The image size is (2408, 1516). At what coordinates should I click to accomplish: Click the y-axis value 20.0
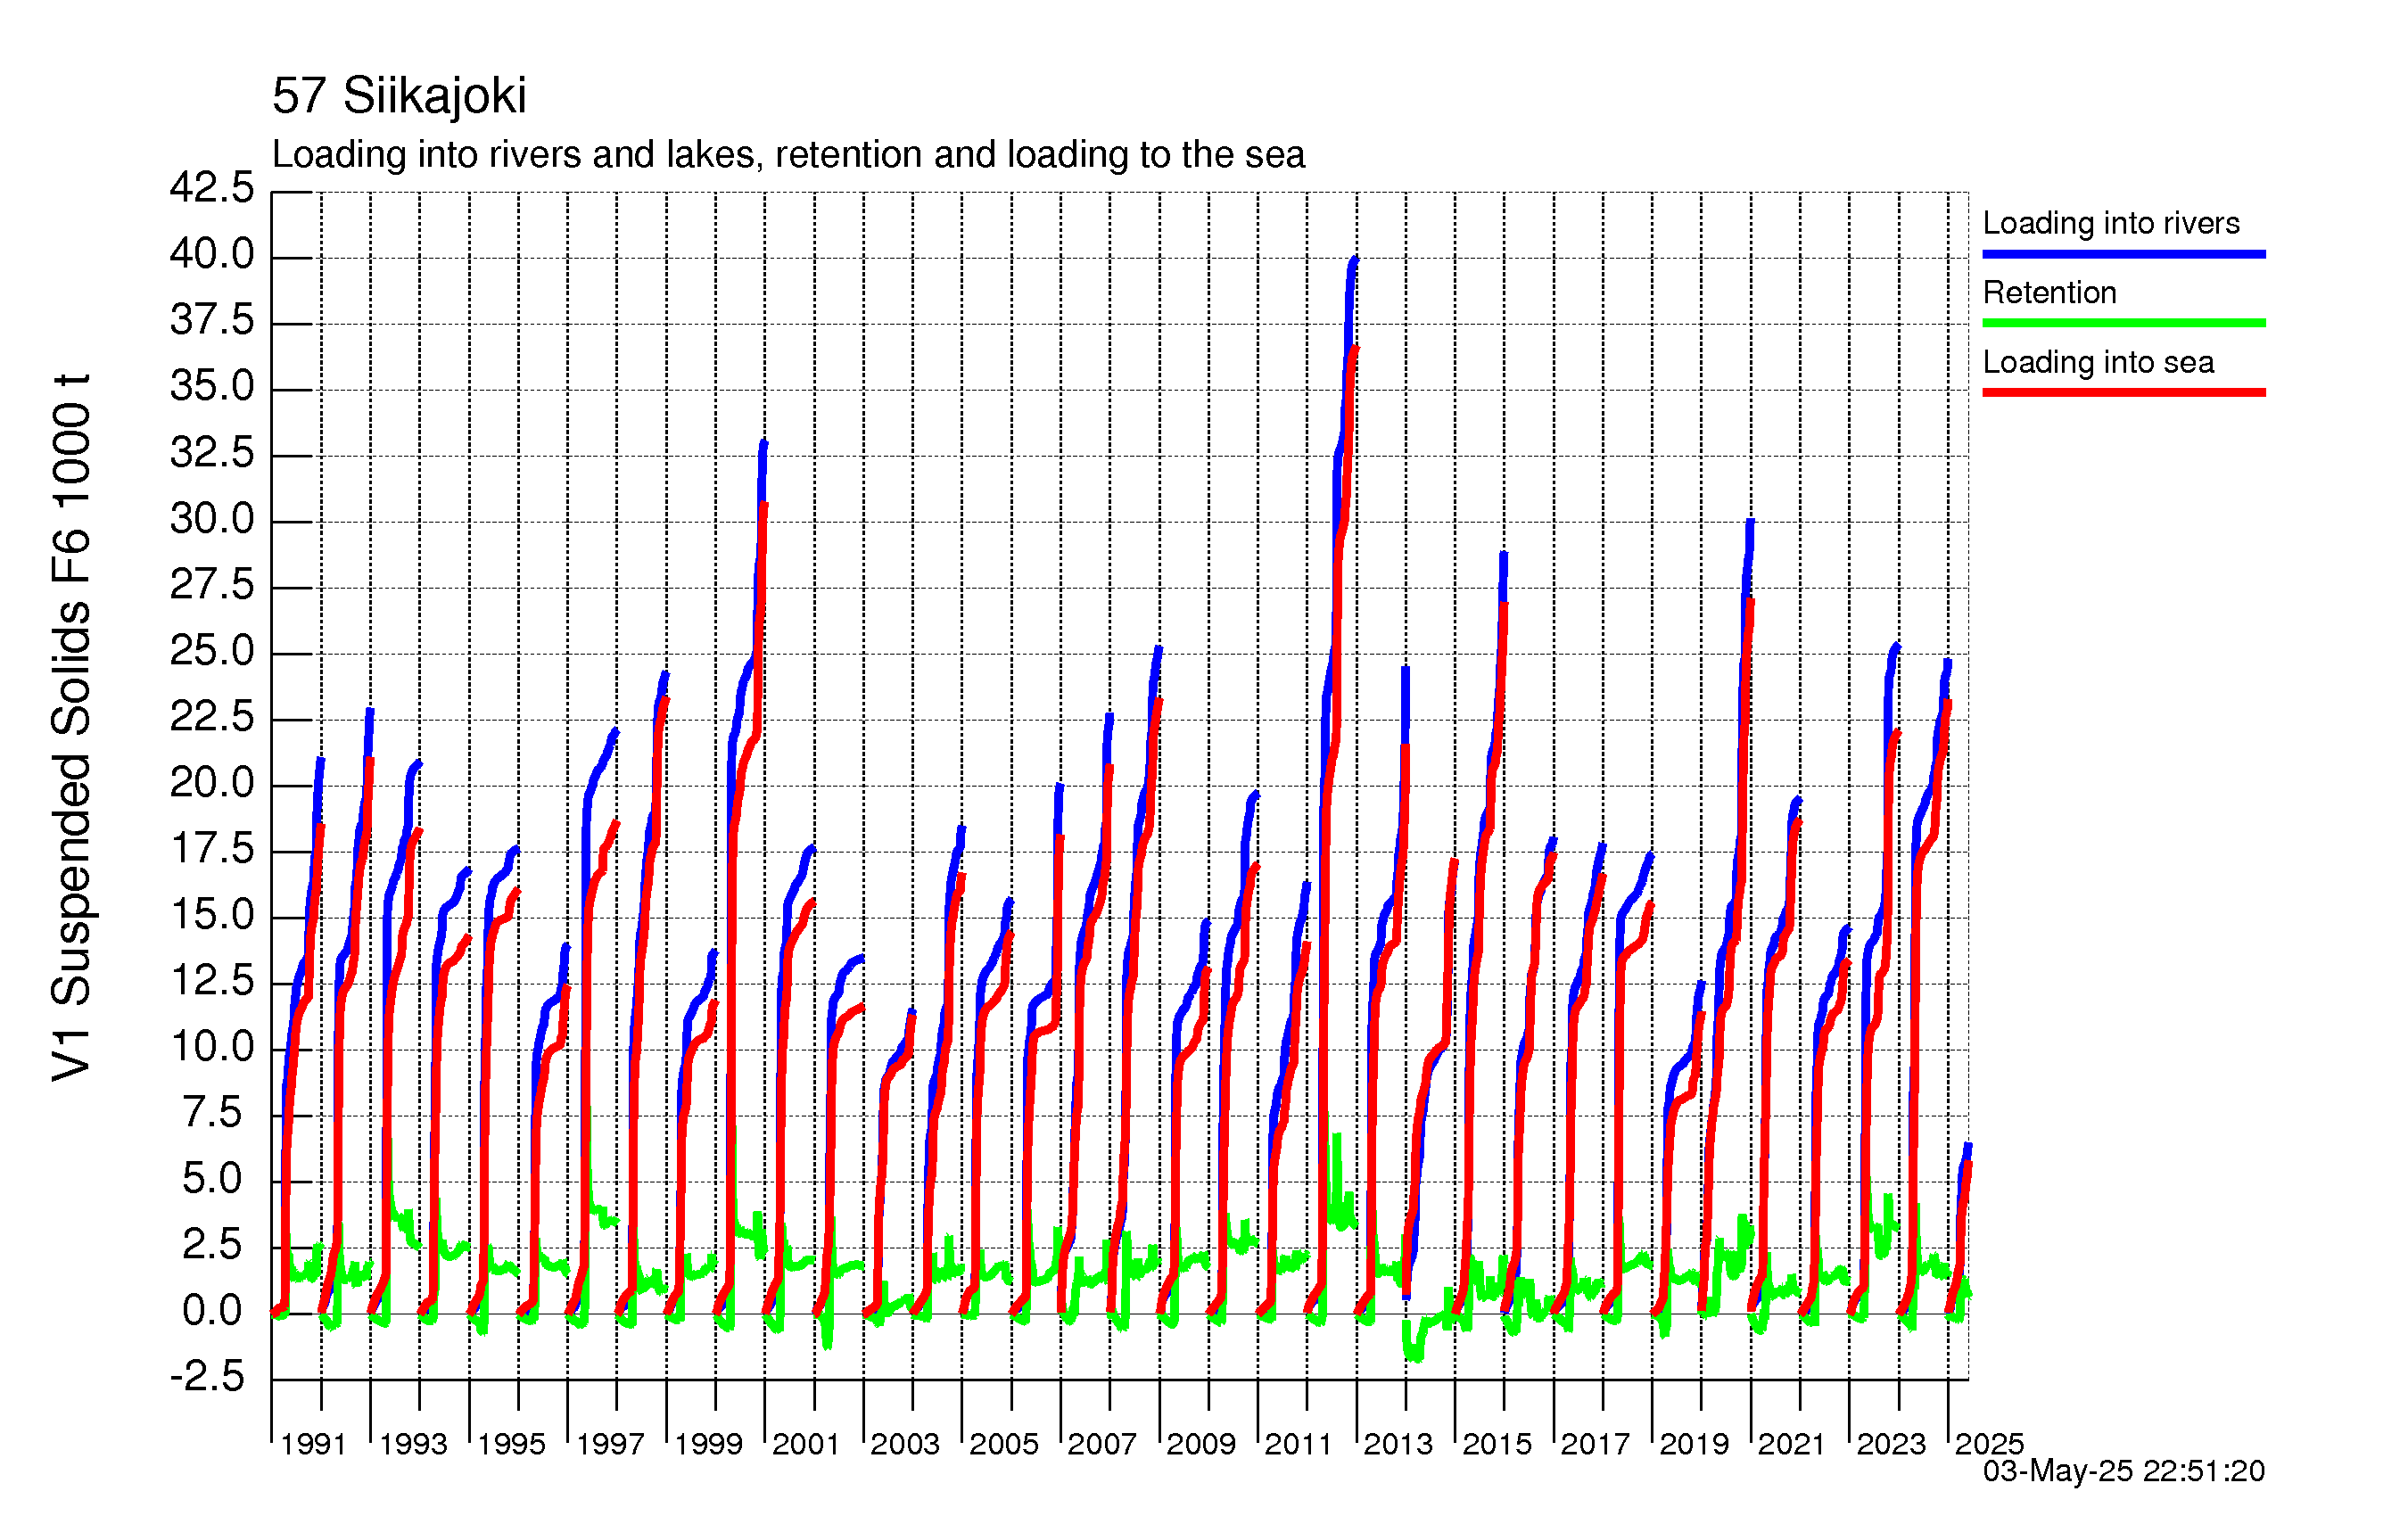click(x=211, y=783)
